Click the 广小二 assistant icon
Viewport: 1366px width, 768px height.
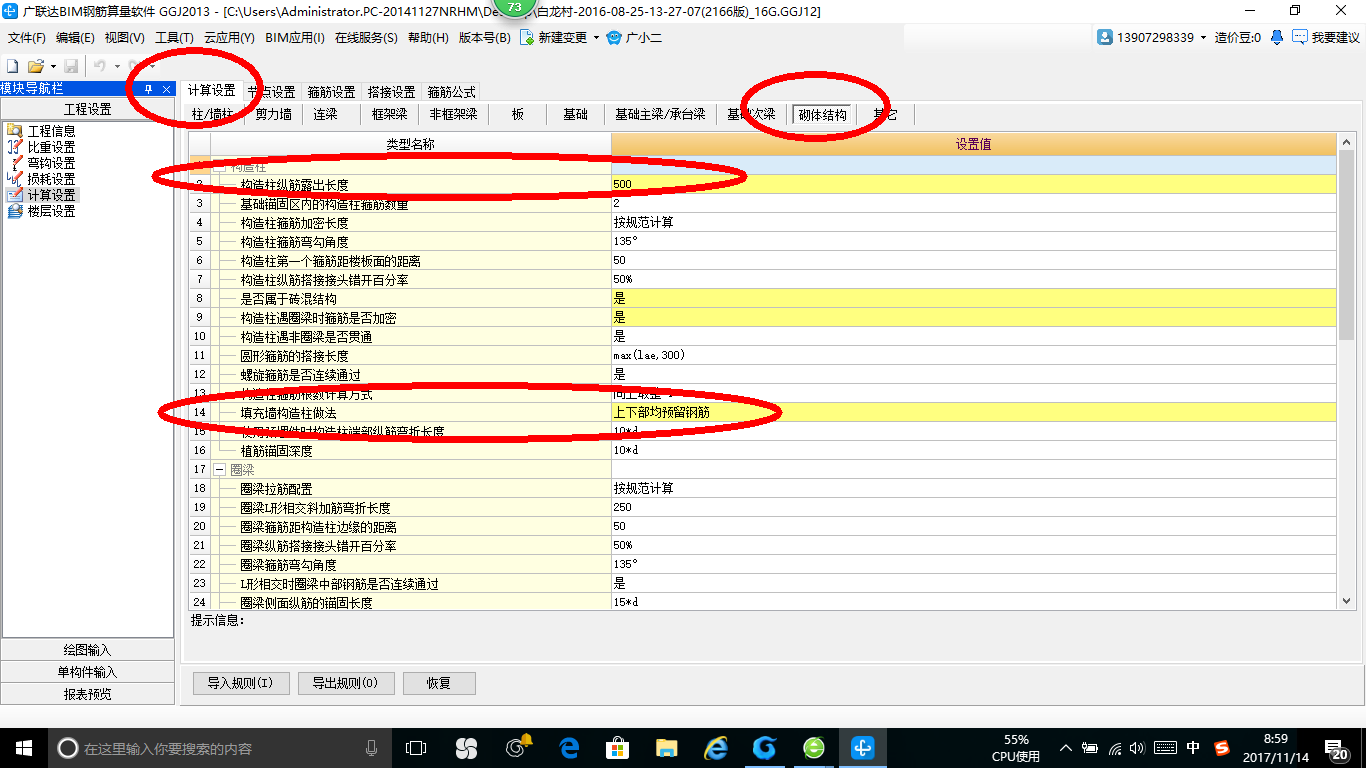click(613, 37)
